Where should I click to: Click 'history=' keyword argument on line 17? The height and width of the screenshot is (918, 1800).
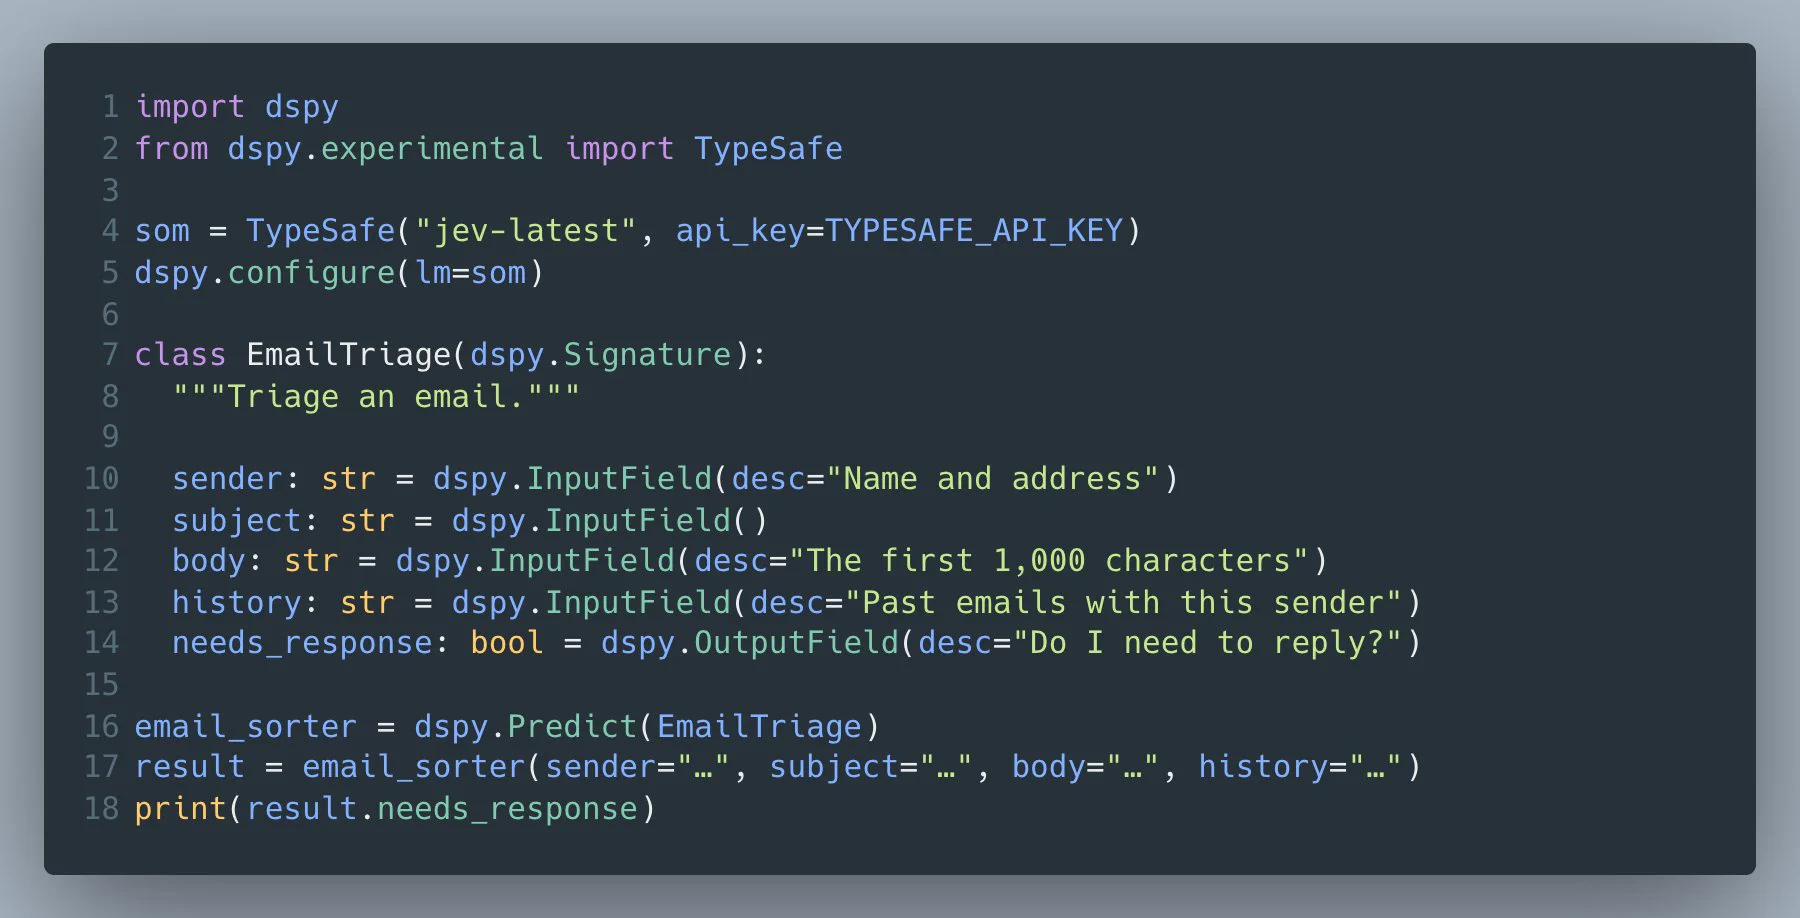click(x=1273, y=767)
